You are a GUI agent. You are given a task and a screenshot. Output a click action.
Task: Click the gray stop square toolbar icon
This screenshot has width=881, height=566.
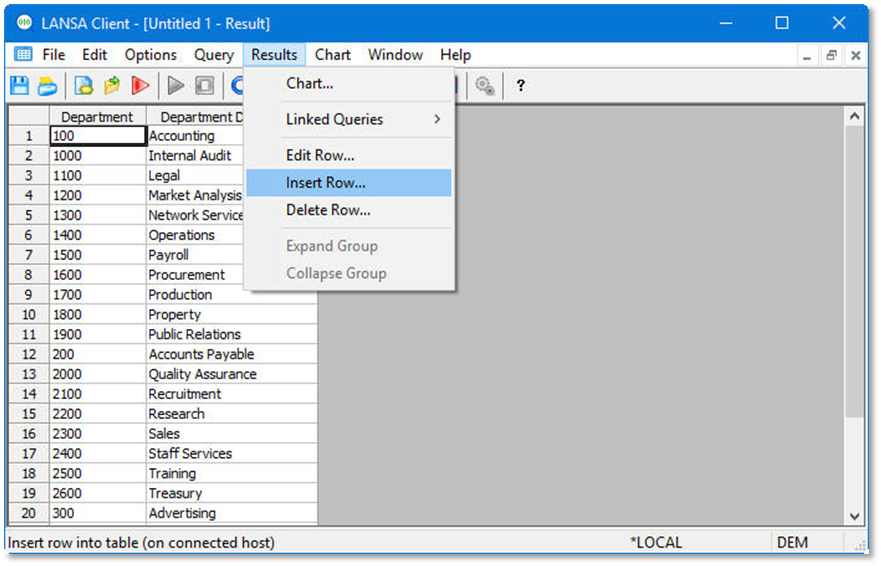click(204, 85)
